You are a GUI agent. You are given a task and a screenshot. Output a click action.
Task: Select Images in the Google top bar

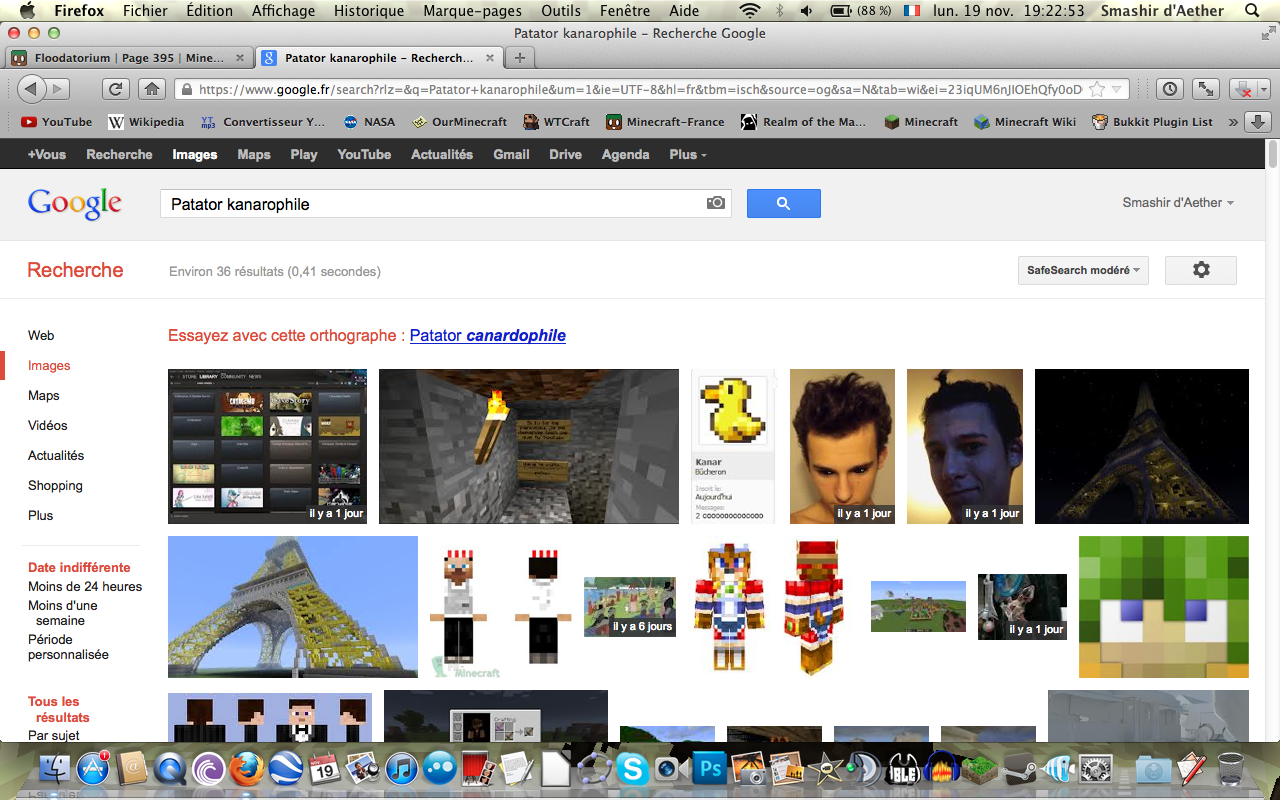point(195,154)
